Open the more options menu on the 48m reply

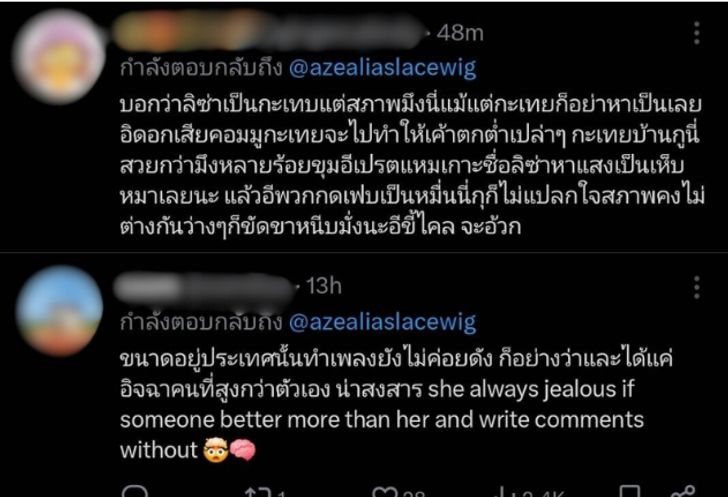pyautogui.click(x=696, y=33)
